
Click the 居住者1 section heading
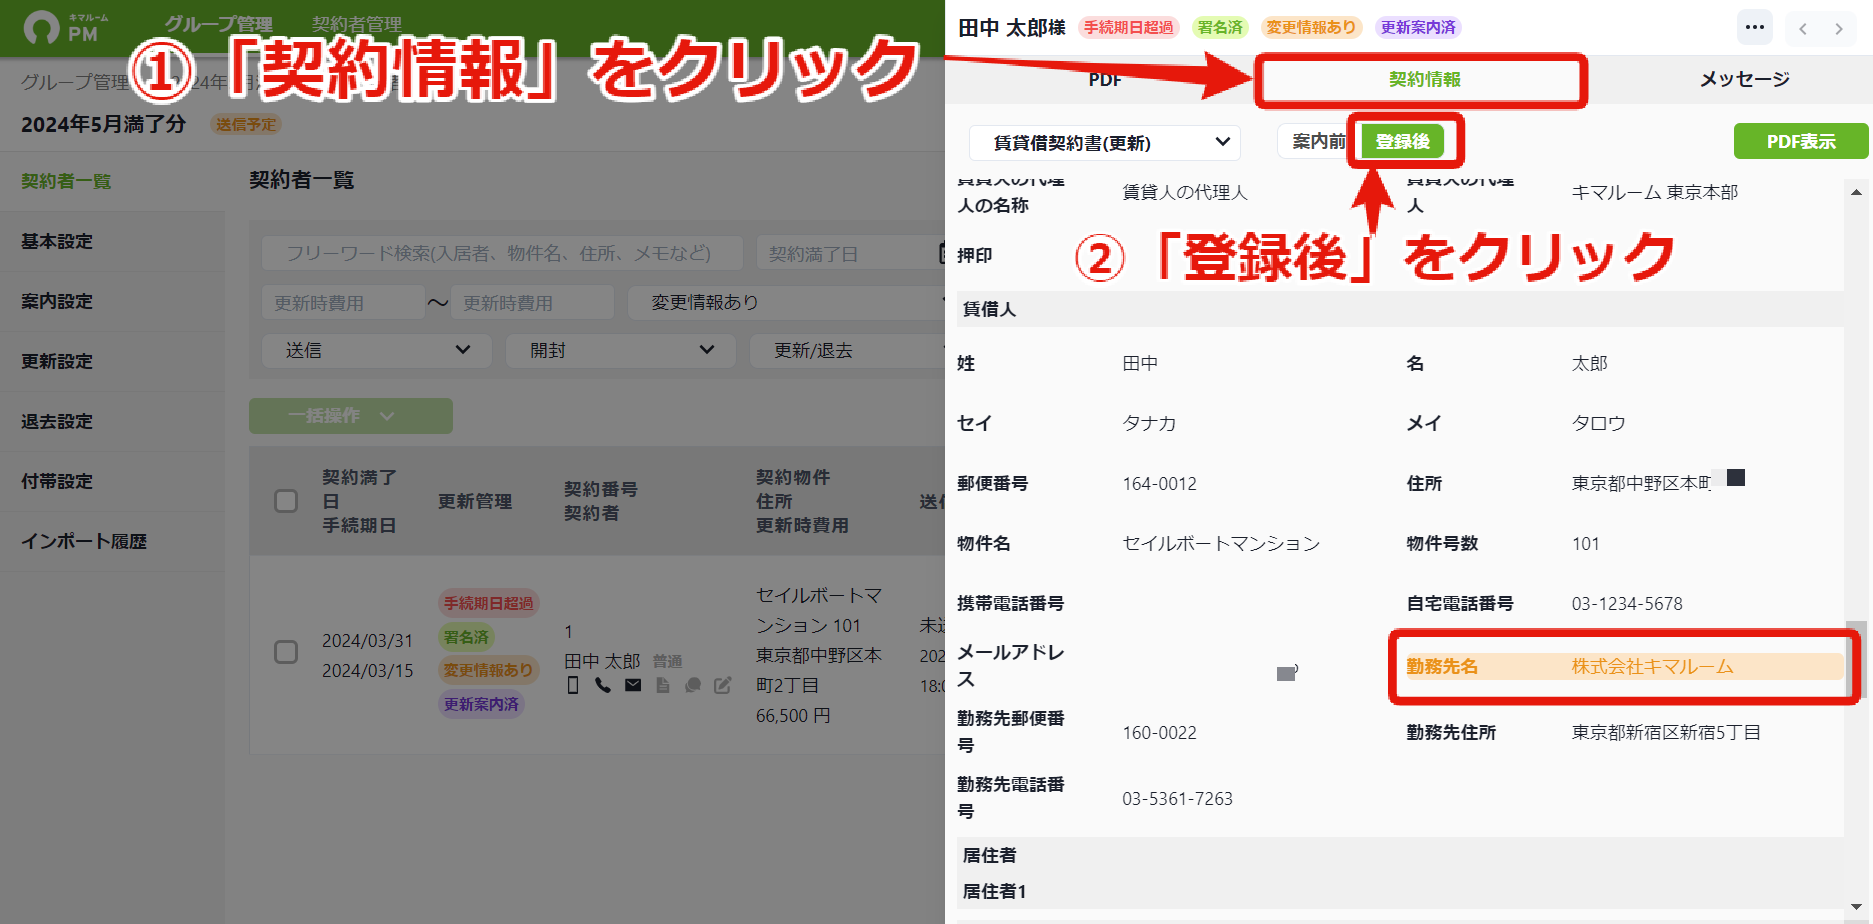tap(994, 891)
